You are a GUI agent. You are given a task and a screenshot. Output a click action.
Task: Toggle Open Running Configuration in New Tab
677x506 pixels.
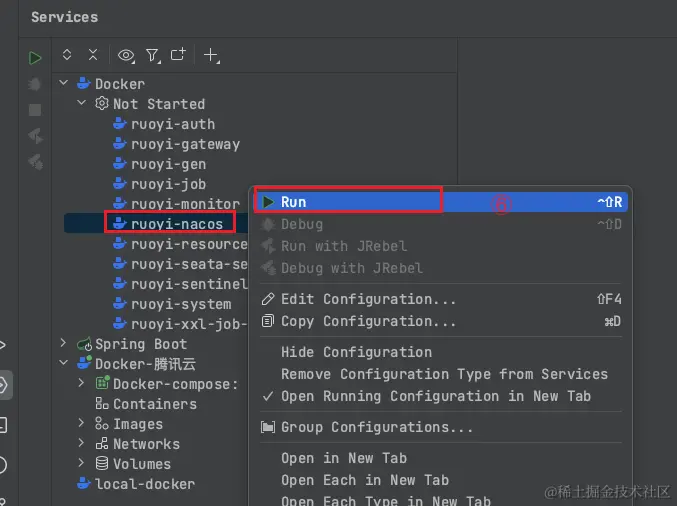440,396
